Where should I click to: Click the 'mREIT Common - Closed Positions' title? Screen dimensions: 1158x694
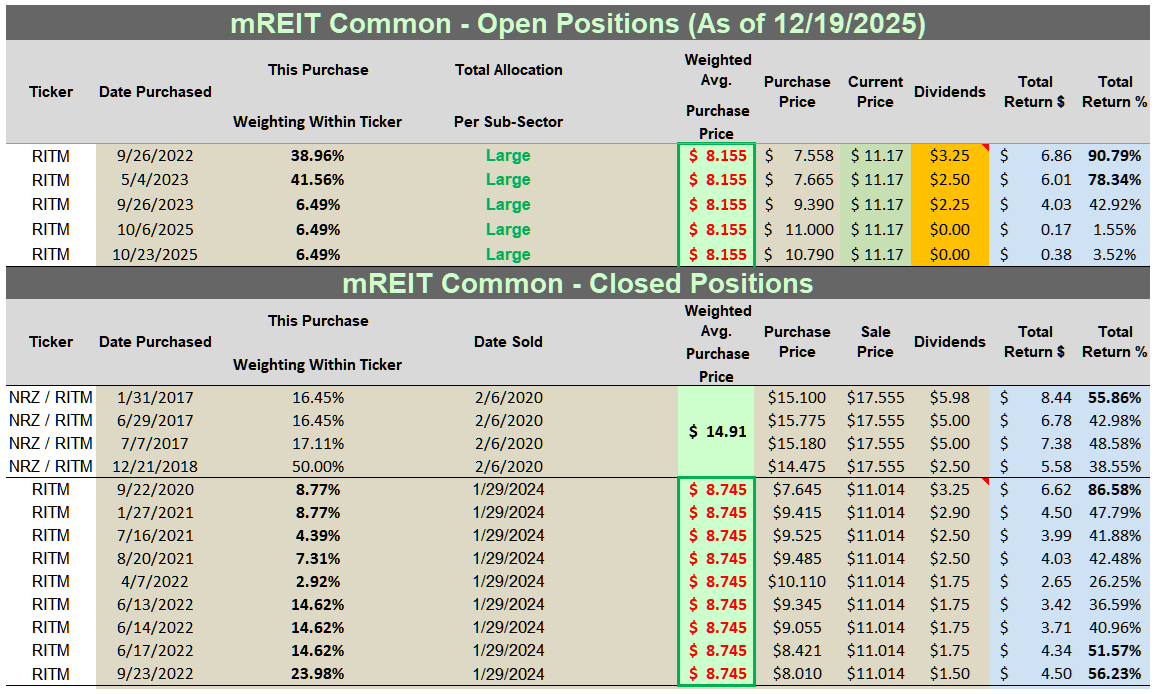(x=578, y=284)
